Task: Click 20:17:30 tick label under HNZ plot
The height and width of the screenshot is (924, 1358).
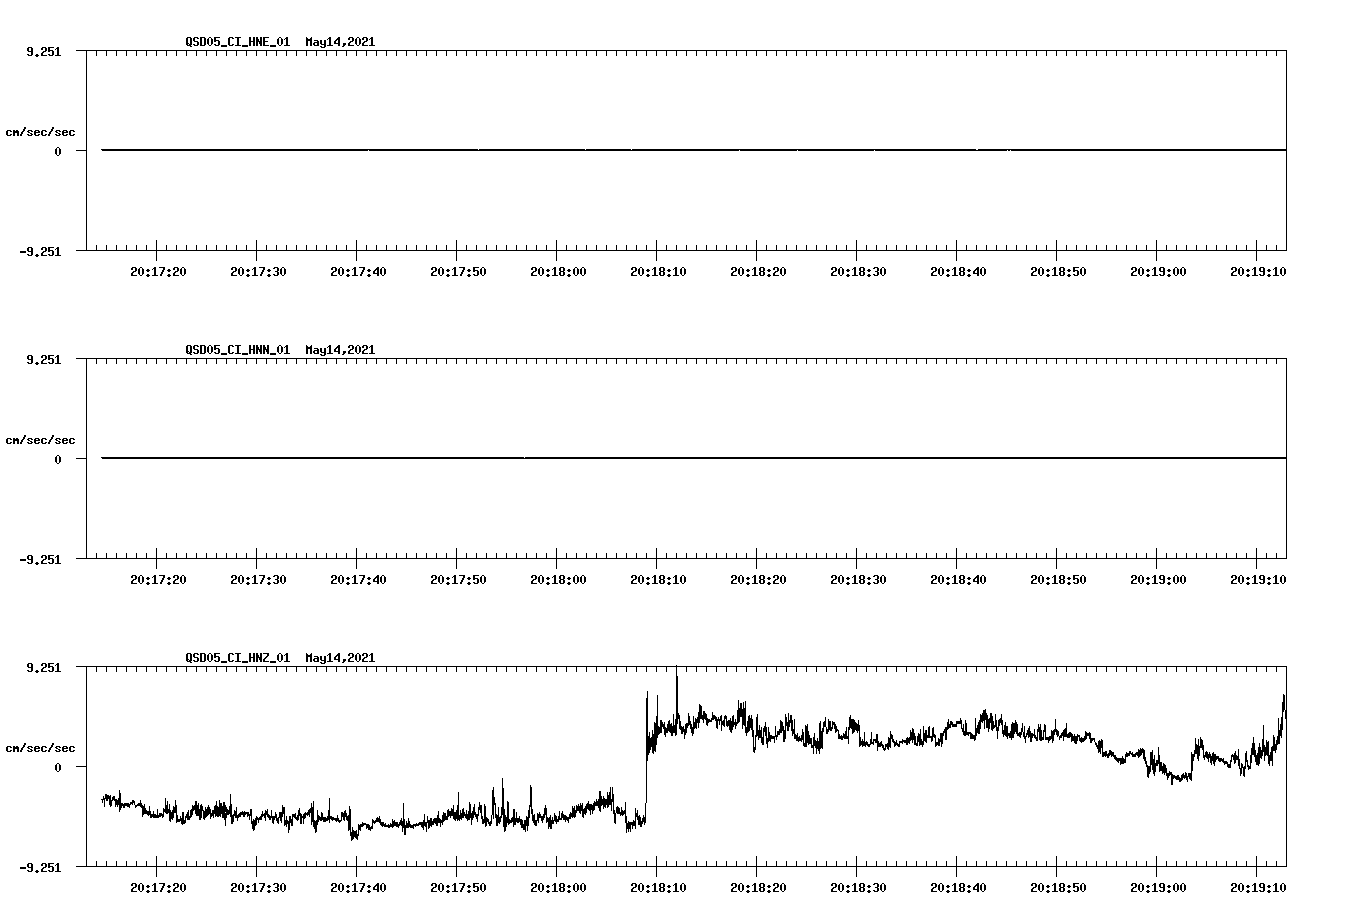Action: [x=258, y=887]
